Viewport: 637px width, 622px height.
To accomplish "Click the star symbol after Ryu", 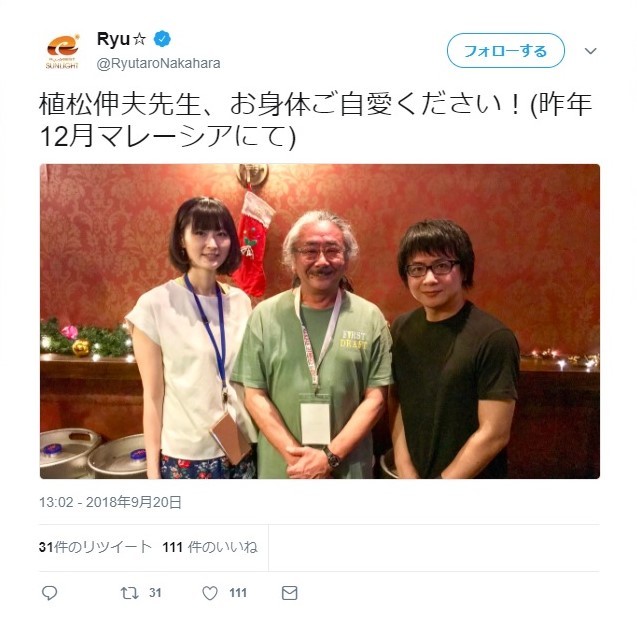I will point(139,39).
